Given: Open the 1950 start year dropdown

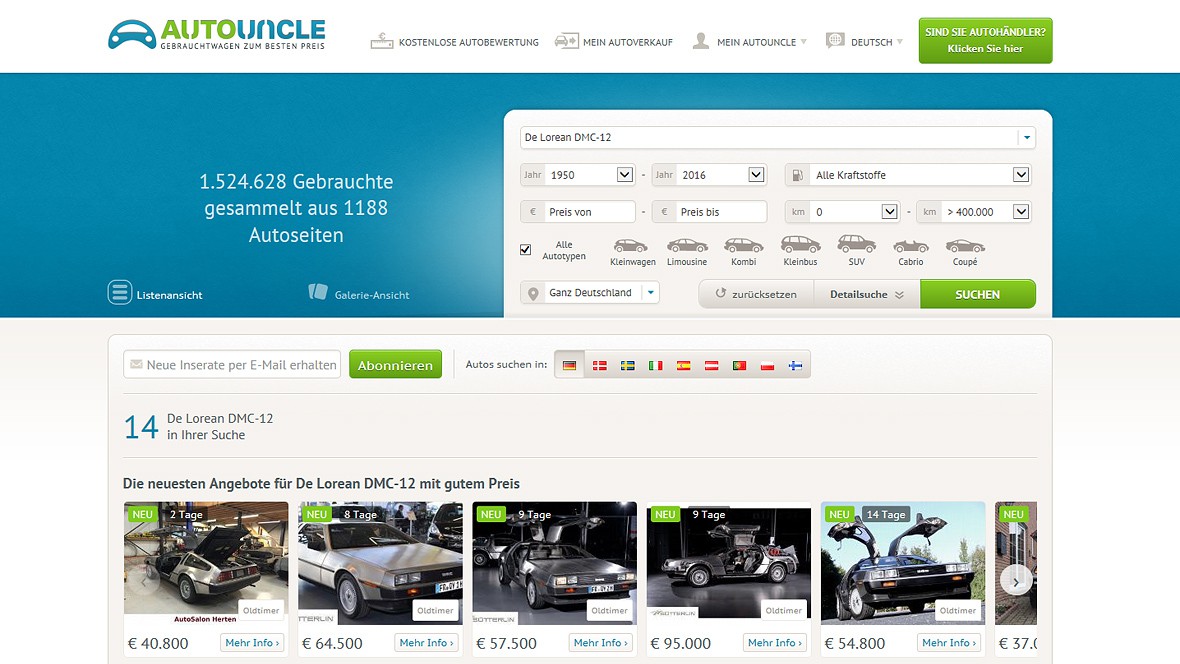Looking at the screenshot, I should click(578, 175).
